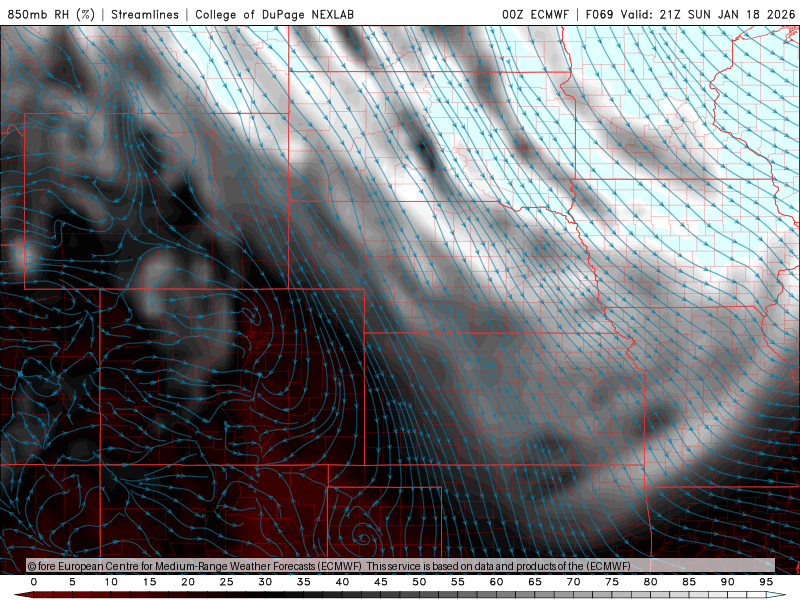Click the "55" value on the RH scale
The width and height of the screenshot is (800, 600).
[x=458, y=582]
